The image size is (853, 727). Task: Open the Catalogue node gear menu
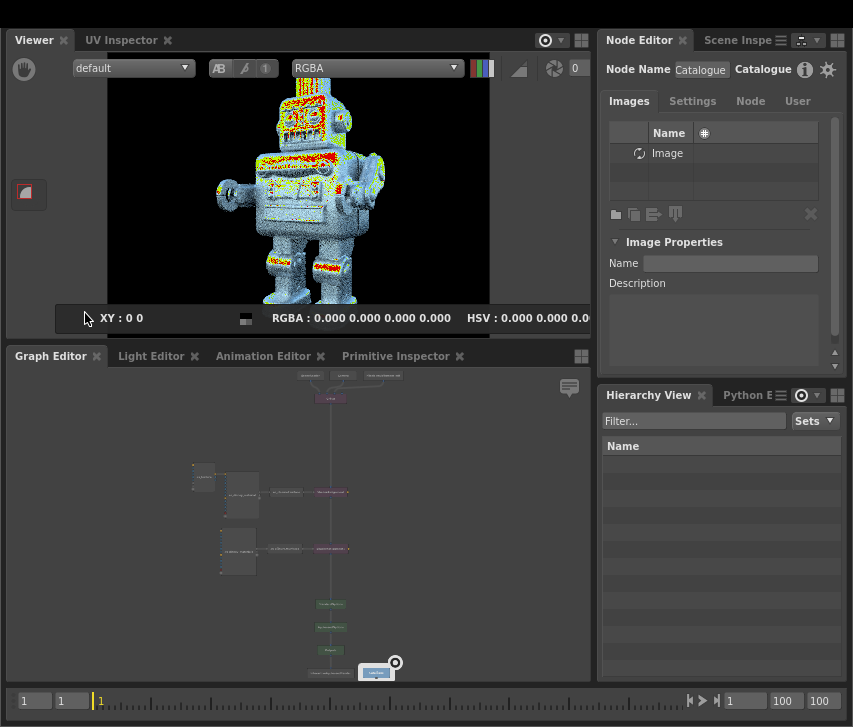coord(827,70)
